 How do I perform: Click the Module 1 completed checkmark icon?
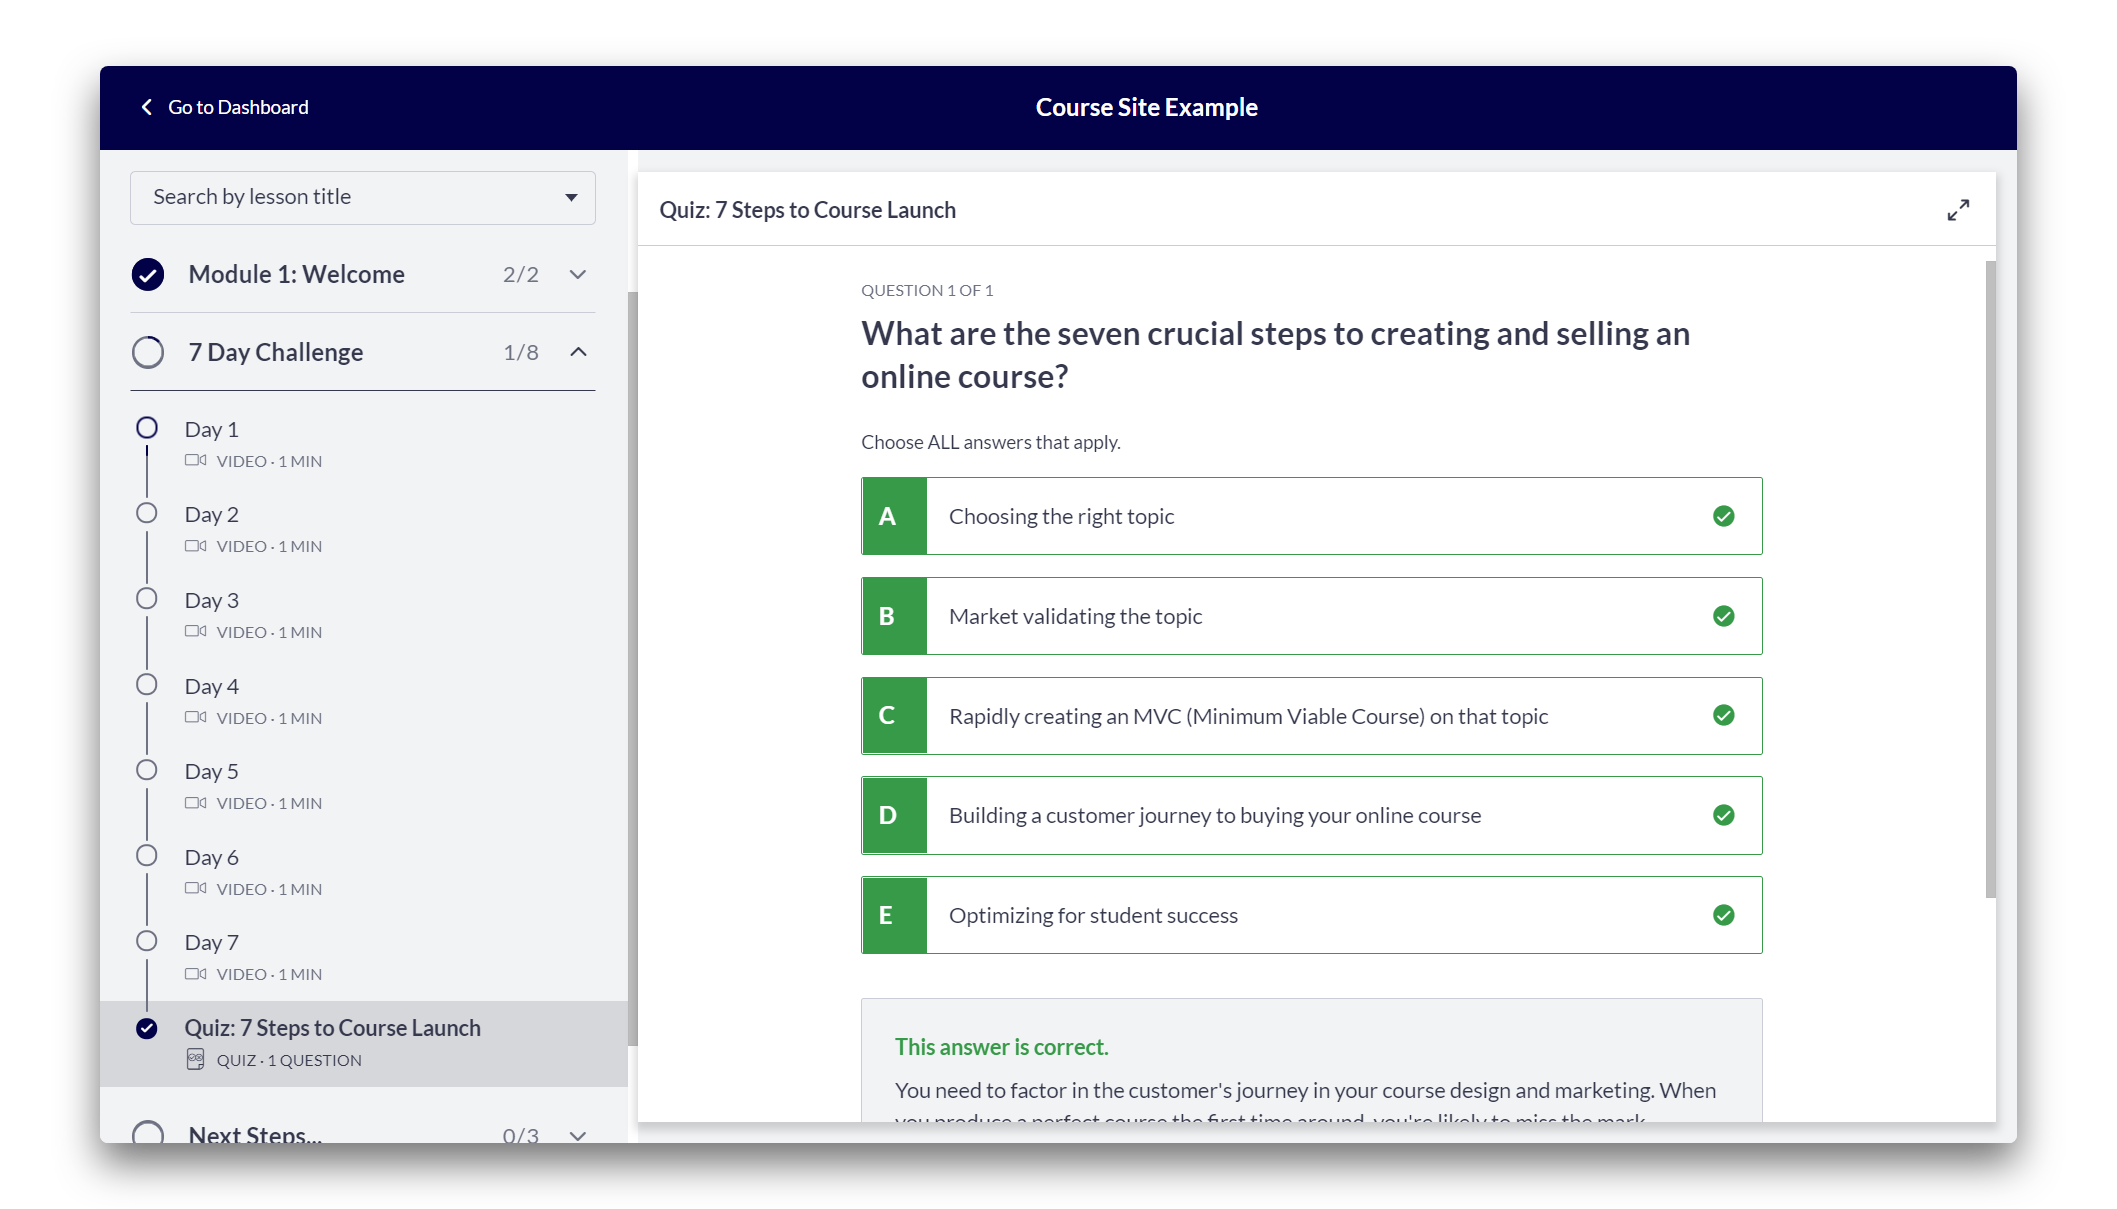click(148, 274)
